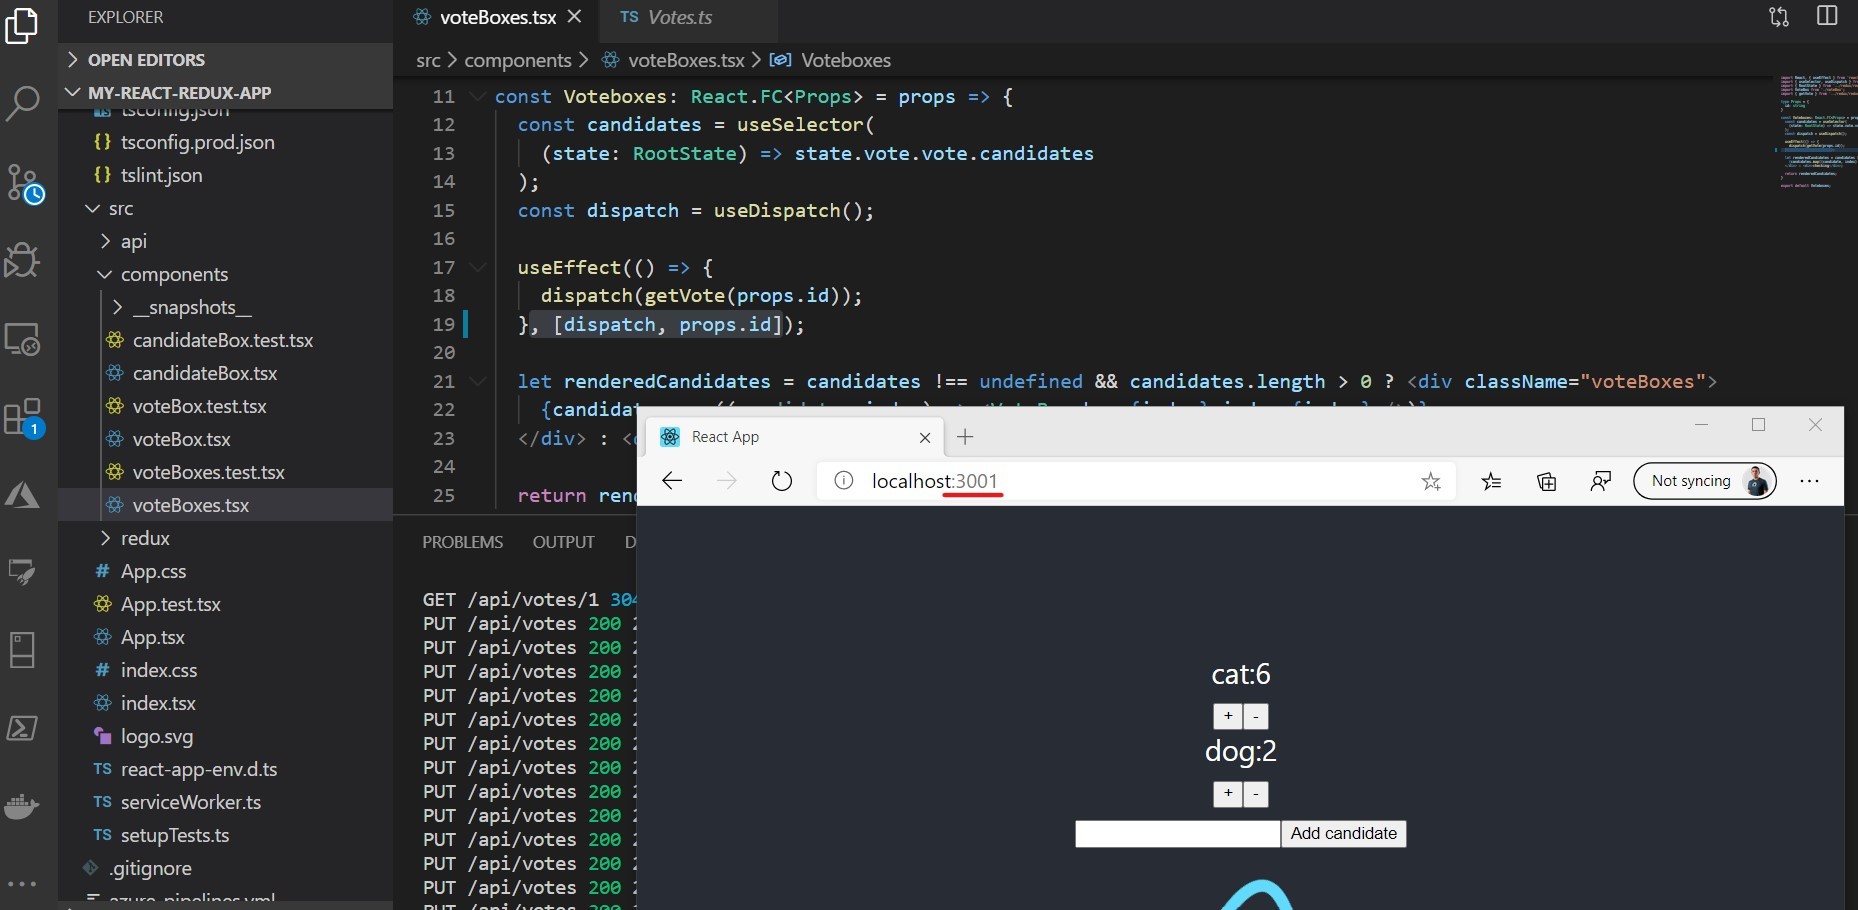
Task: Increase cat vote with plus button
Action: coord(1227,717)
